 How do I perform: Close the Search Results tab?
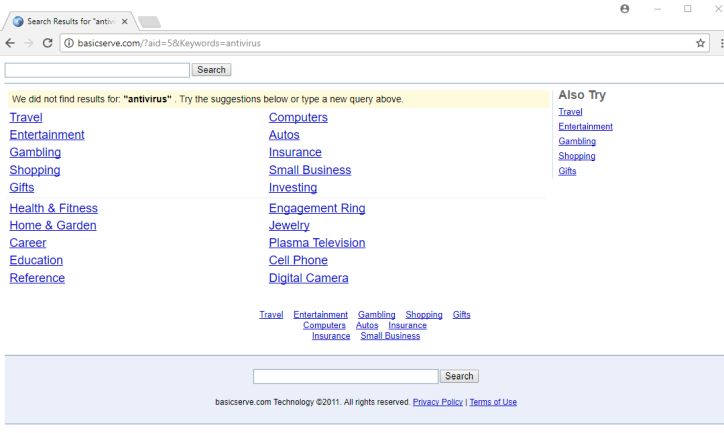pyautogui.click(x=124, y=20)
